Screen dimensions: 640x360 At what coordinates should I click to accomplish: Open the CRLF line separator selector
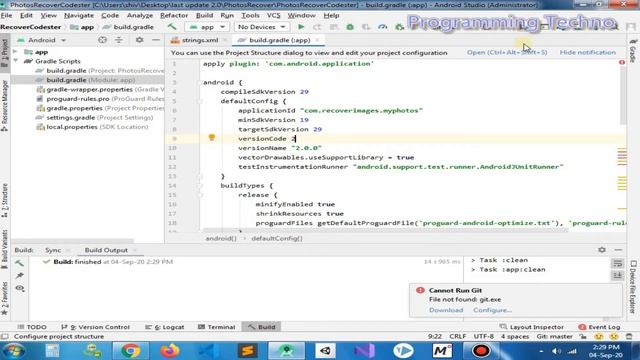(x=458, y=337)
